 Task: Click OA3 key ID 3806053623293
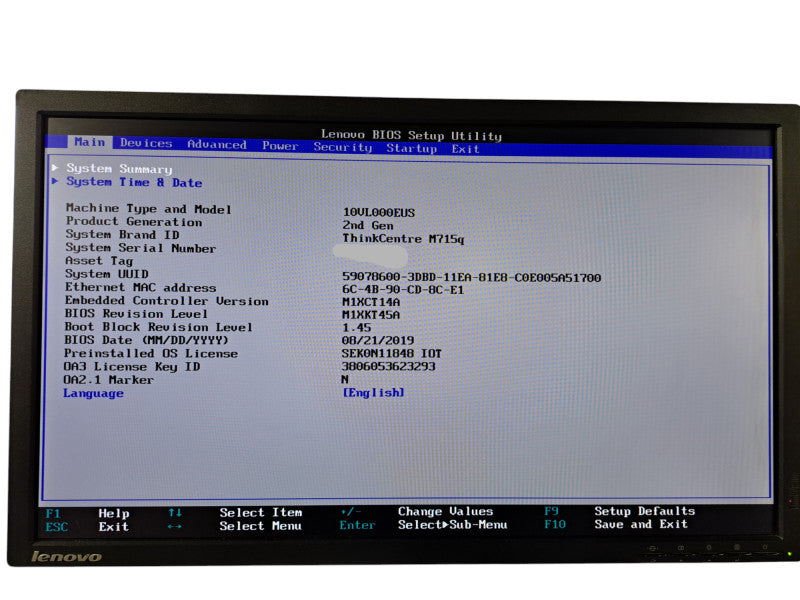388,366
